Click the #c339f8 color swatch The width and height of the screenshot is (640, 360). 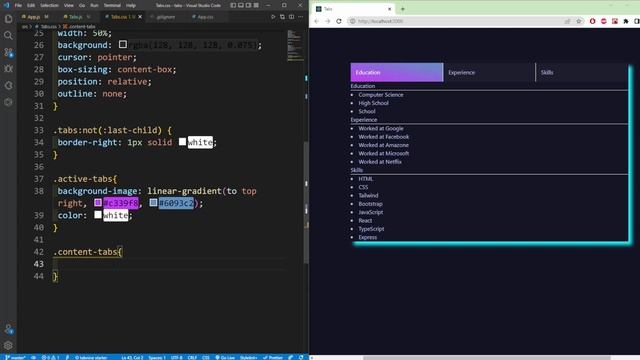click(98, 202)
